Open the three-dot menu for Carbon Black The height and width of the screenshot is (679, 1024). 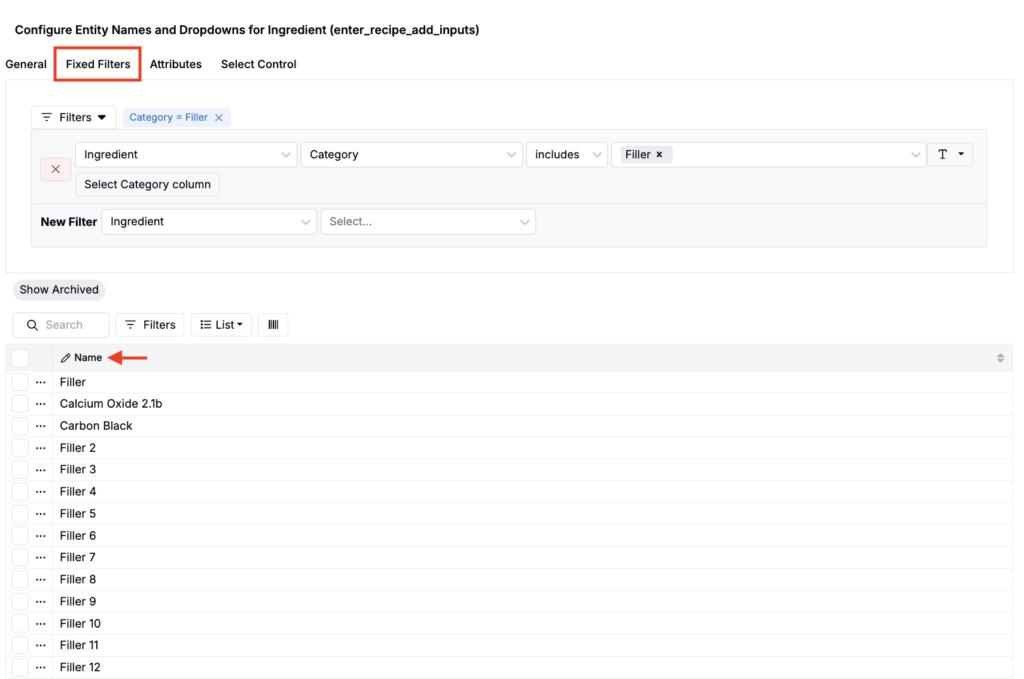click(41, 426)
